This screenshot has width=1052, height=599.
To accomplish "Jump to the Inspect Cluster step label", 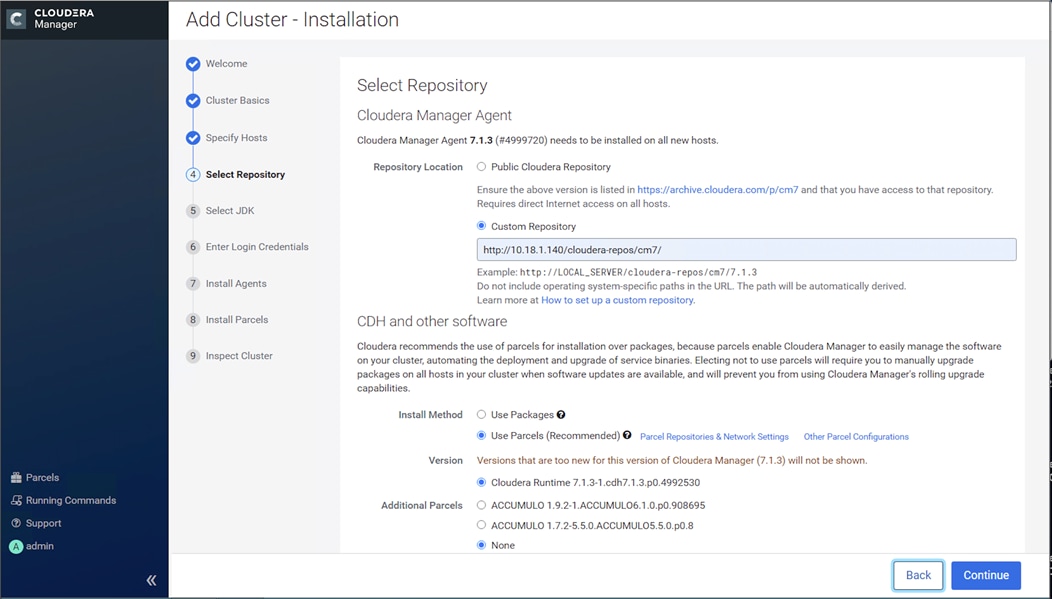I will [x=239, y=356].
